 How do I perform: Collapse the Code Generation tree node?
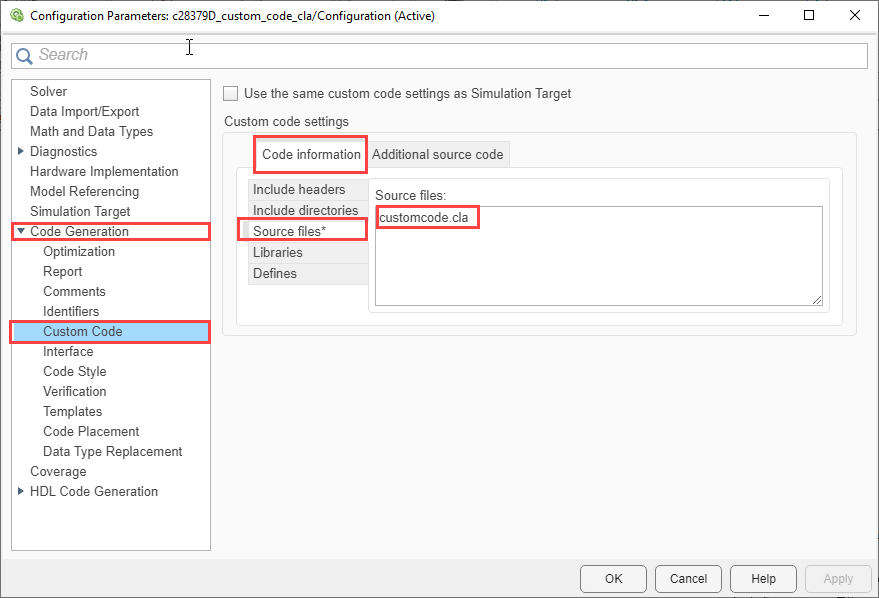click(x=21, y=231)
